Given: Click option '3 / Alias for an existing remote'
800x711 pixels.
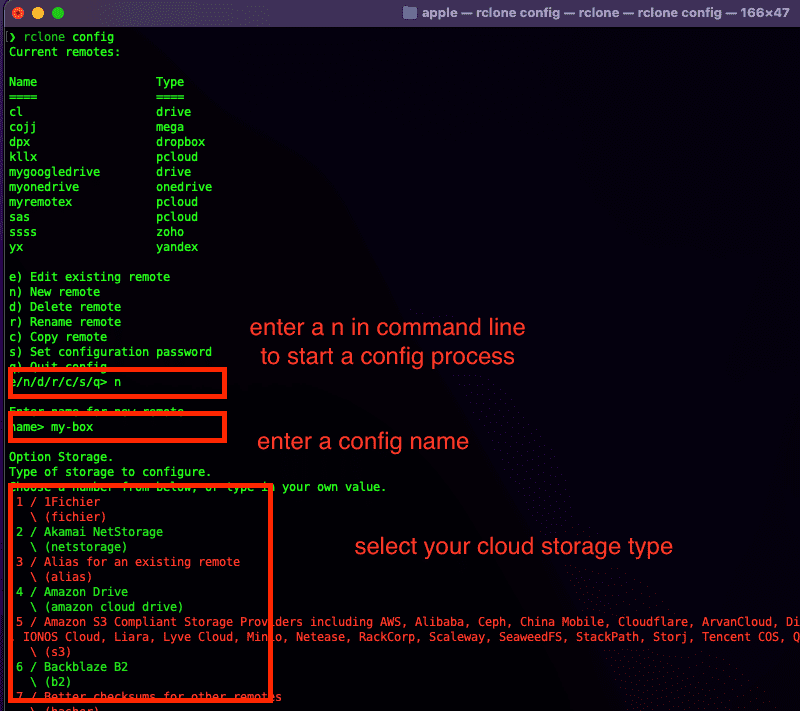Looking at the screenshot, I should [x=128, y=562].
